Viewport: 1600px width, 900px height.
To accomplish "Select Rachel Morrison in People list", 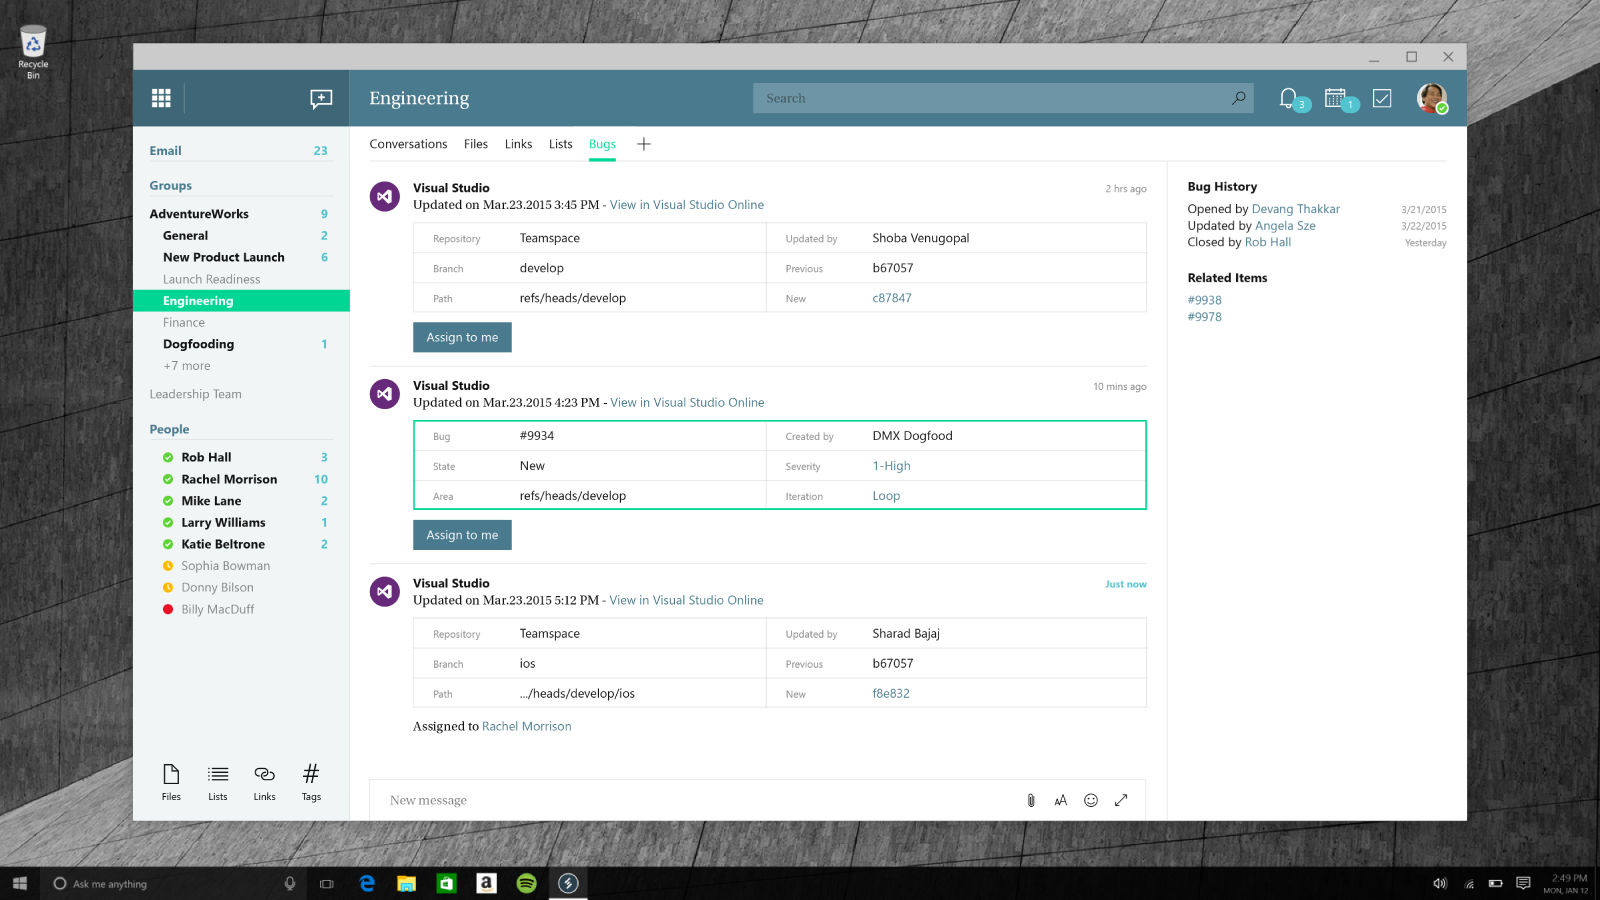I will [x=229, y=479].
